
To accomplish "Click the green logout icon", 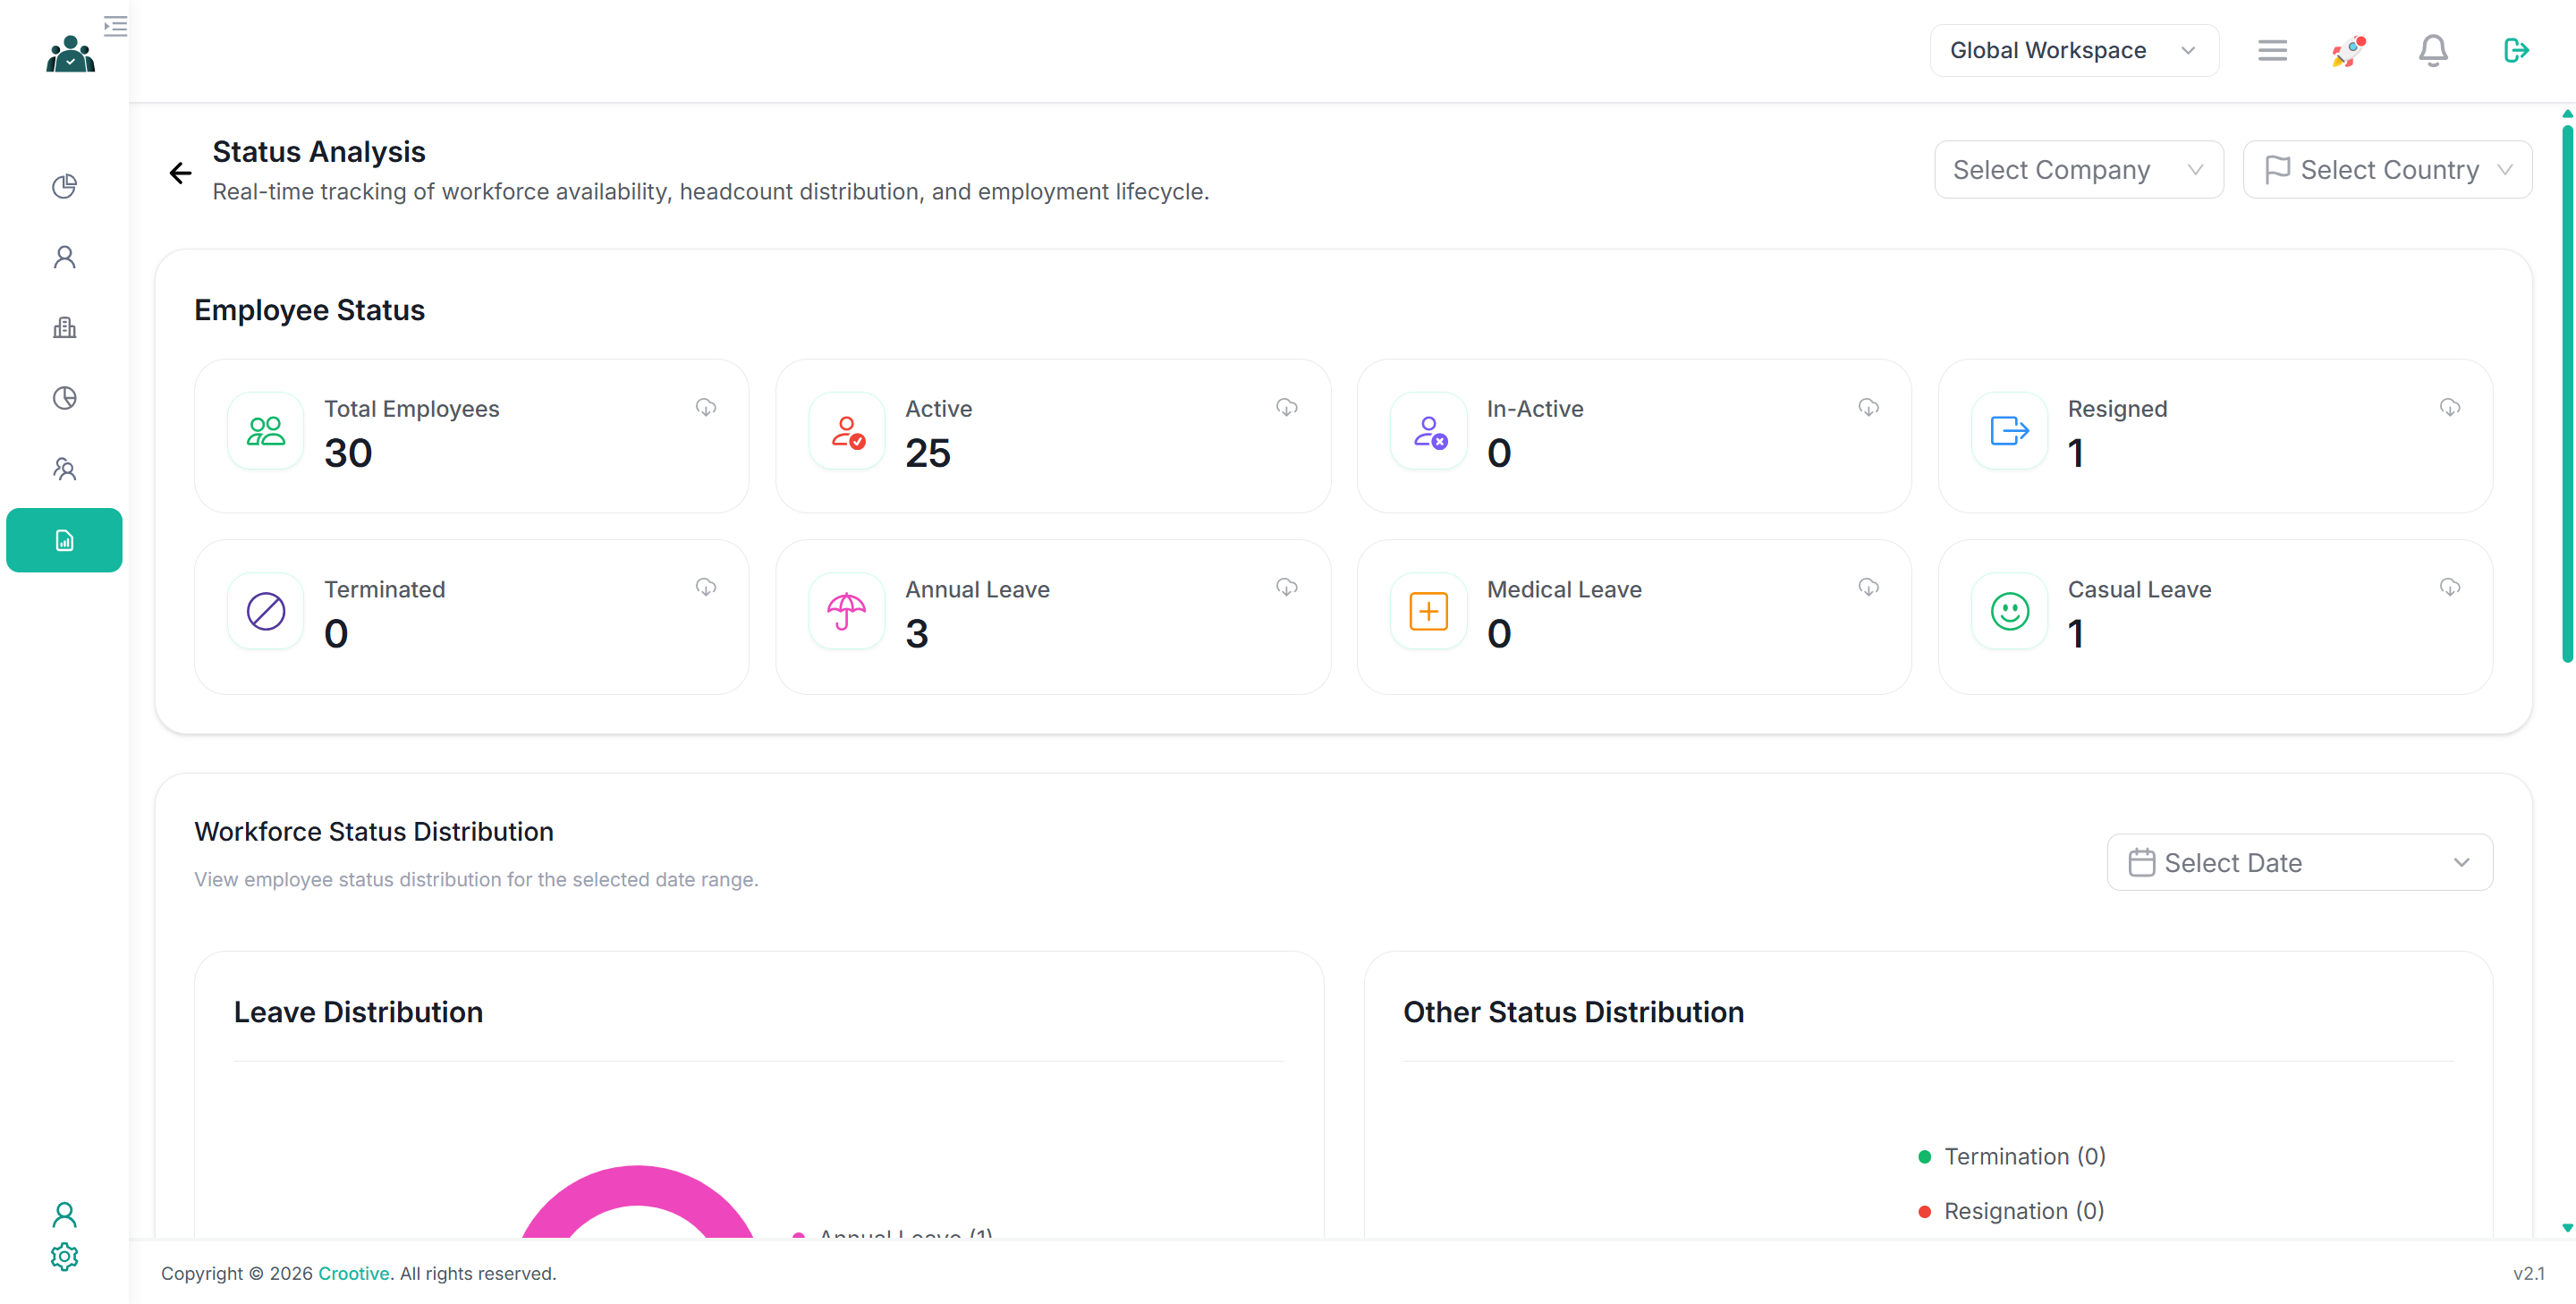I will tap(2516, 50).
